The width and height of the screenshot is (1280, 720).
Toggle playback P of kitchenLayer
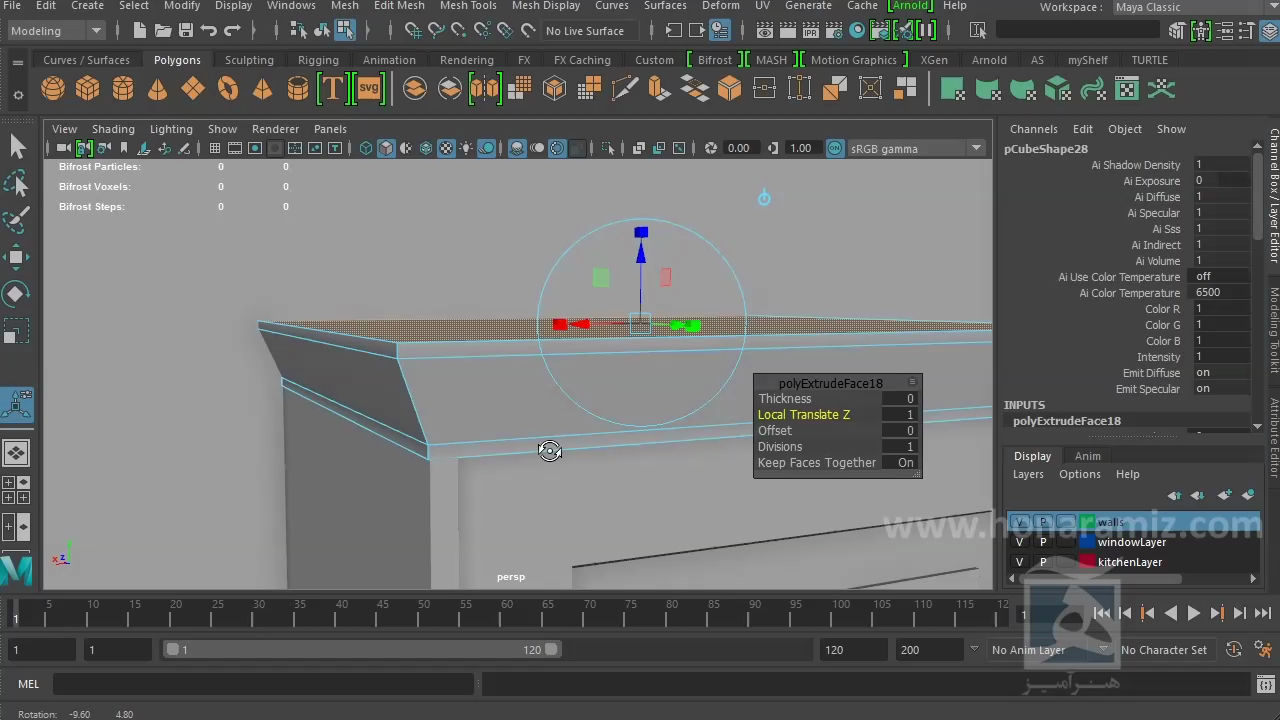(1043, 562)
